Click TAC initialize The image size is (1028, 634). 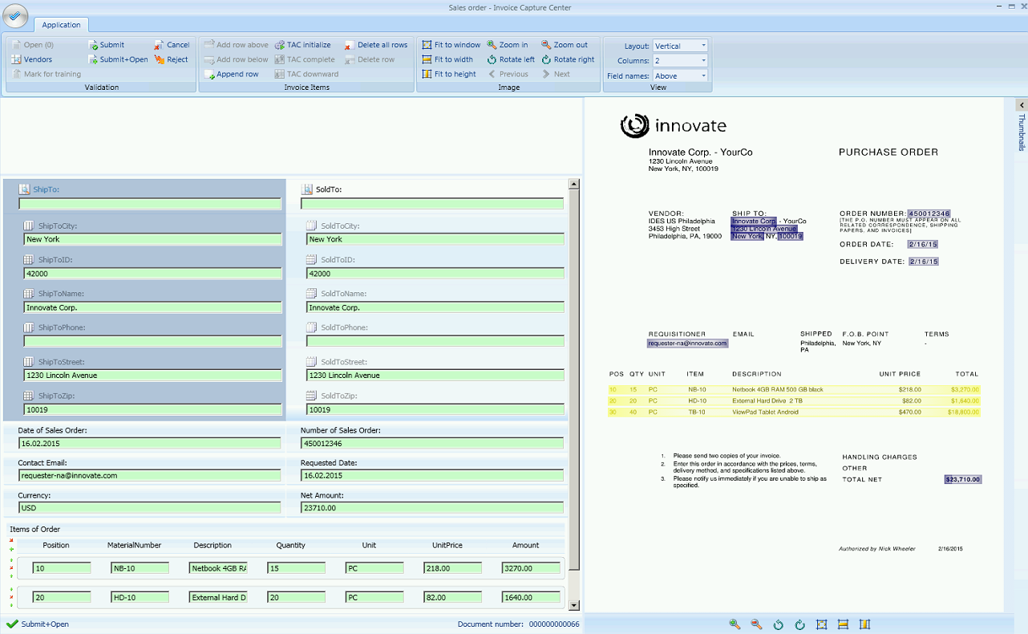point(302,45)
